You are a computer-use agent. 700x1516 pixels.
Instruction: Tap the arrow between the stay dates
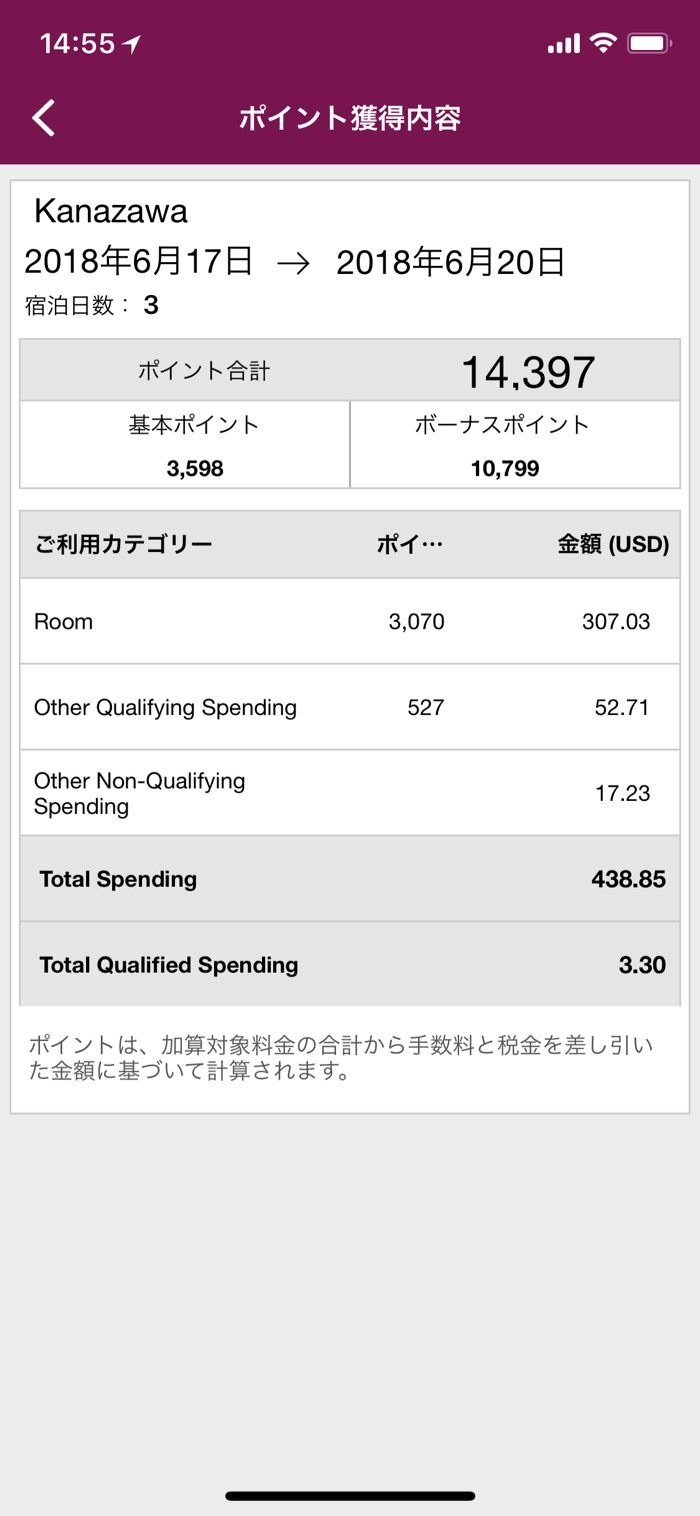[294, 263]
